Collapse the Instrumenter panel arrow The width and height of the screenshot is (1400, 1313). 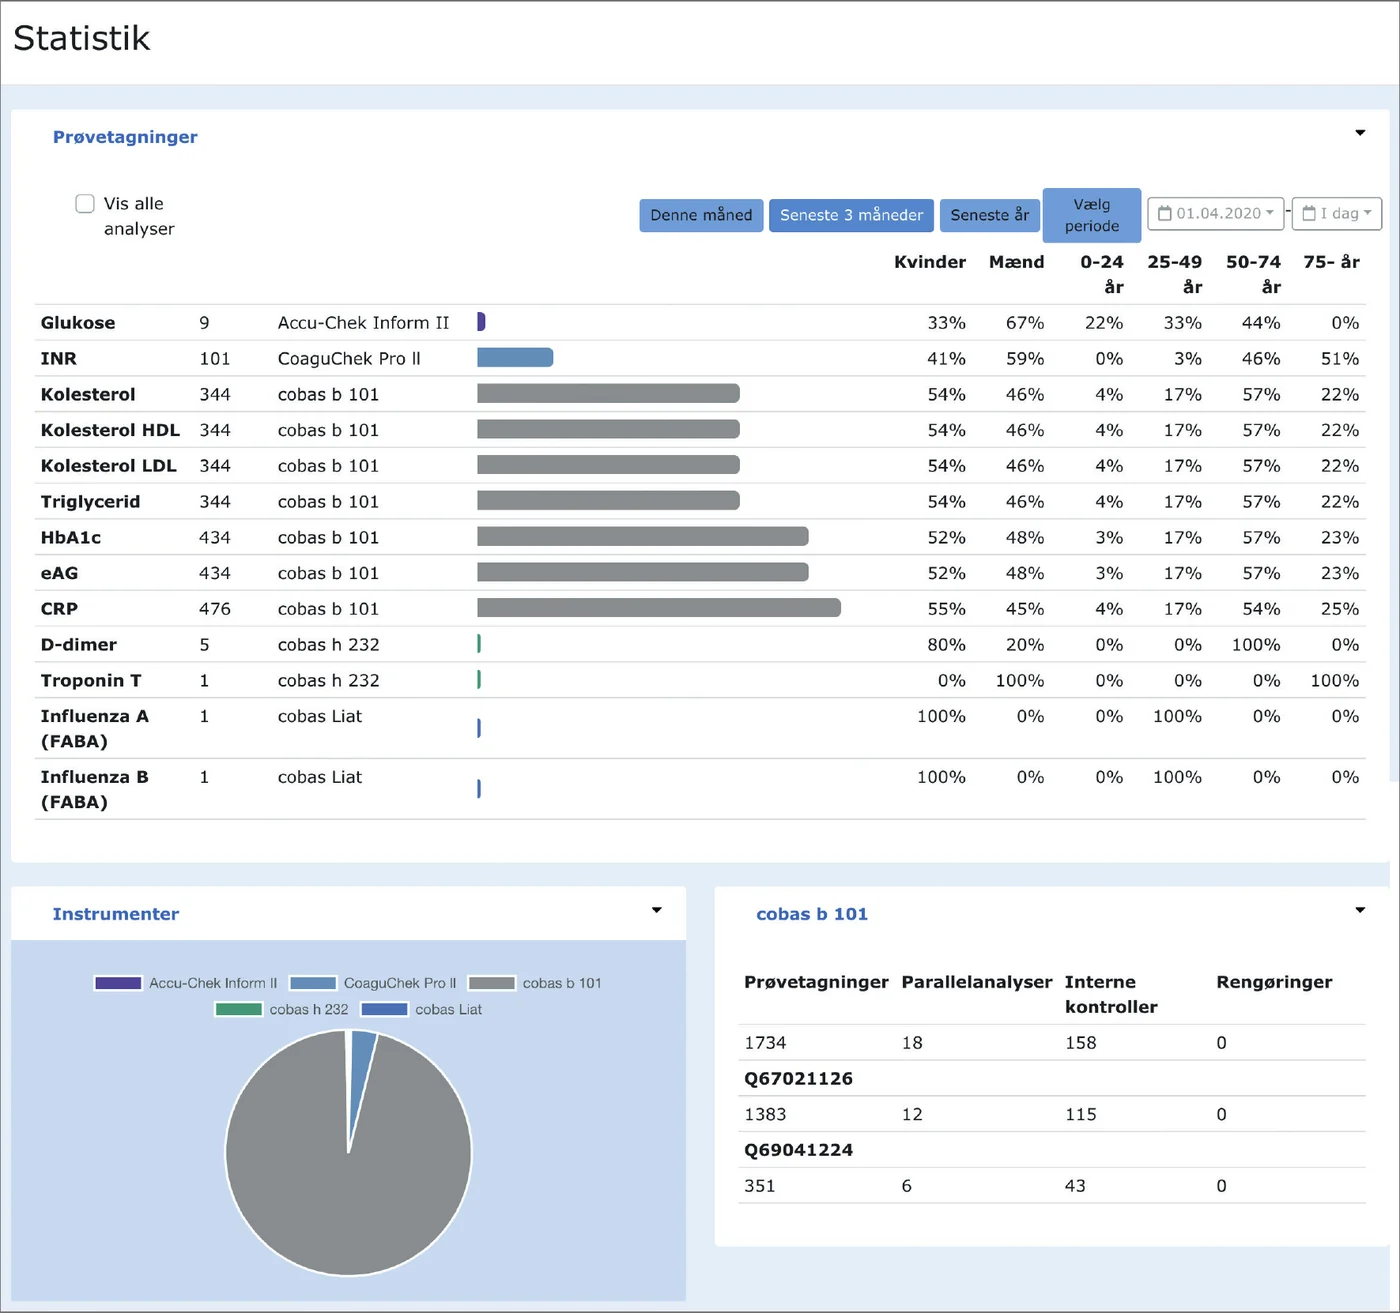(657, 910)
